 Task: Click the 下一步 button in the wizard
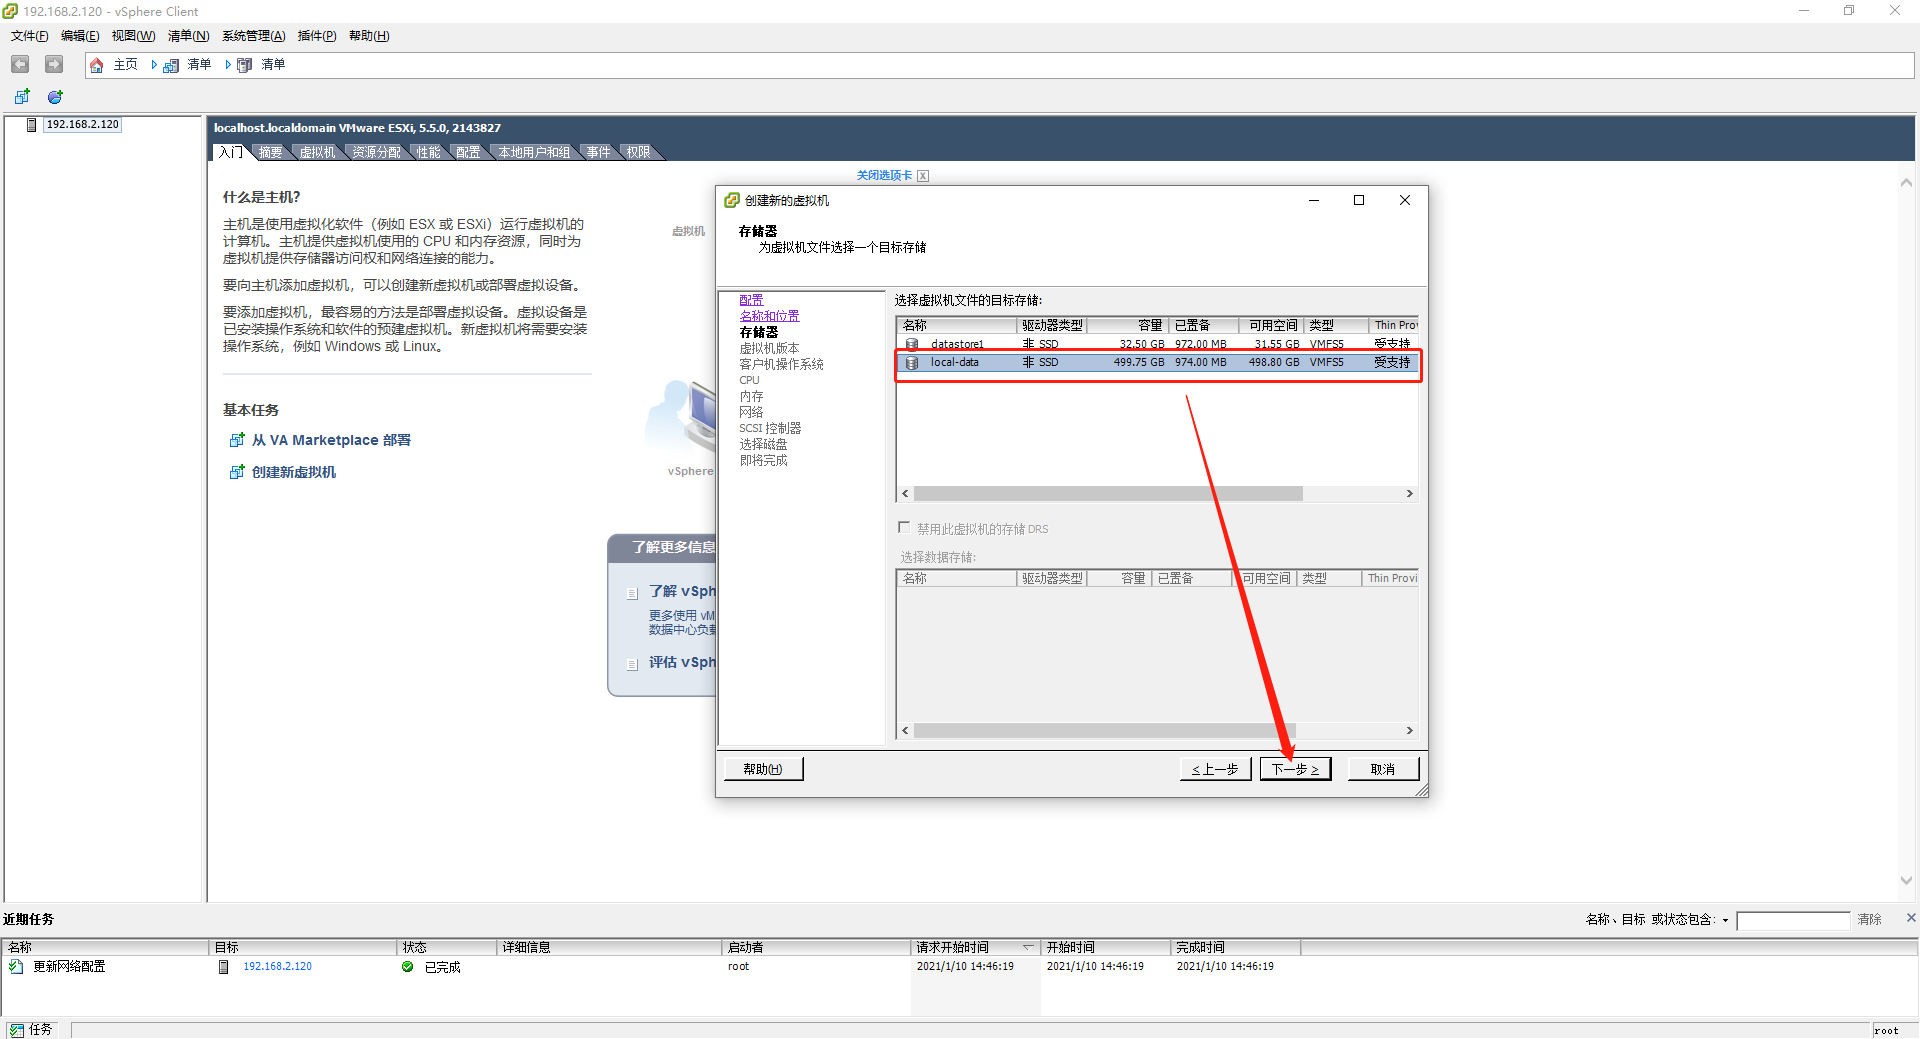point(1295,768)
